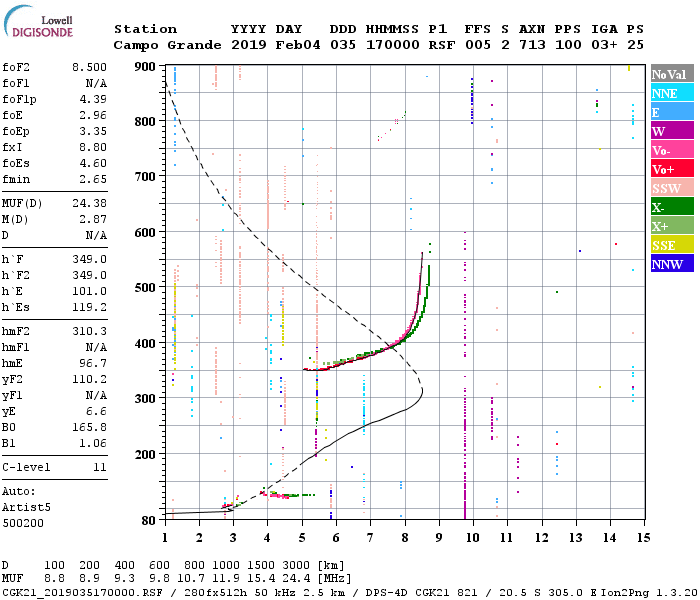Click the yF2 value 110.2
Screen dimensions: 700x600
coord(89,379)
